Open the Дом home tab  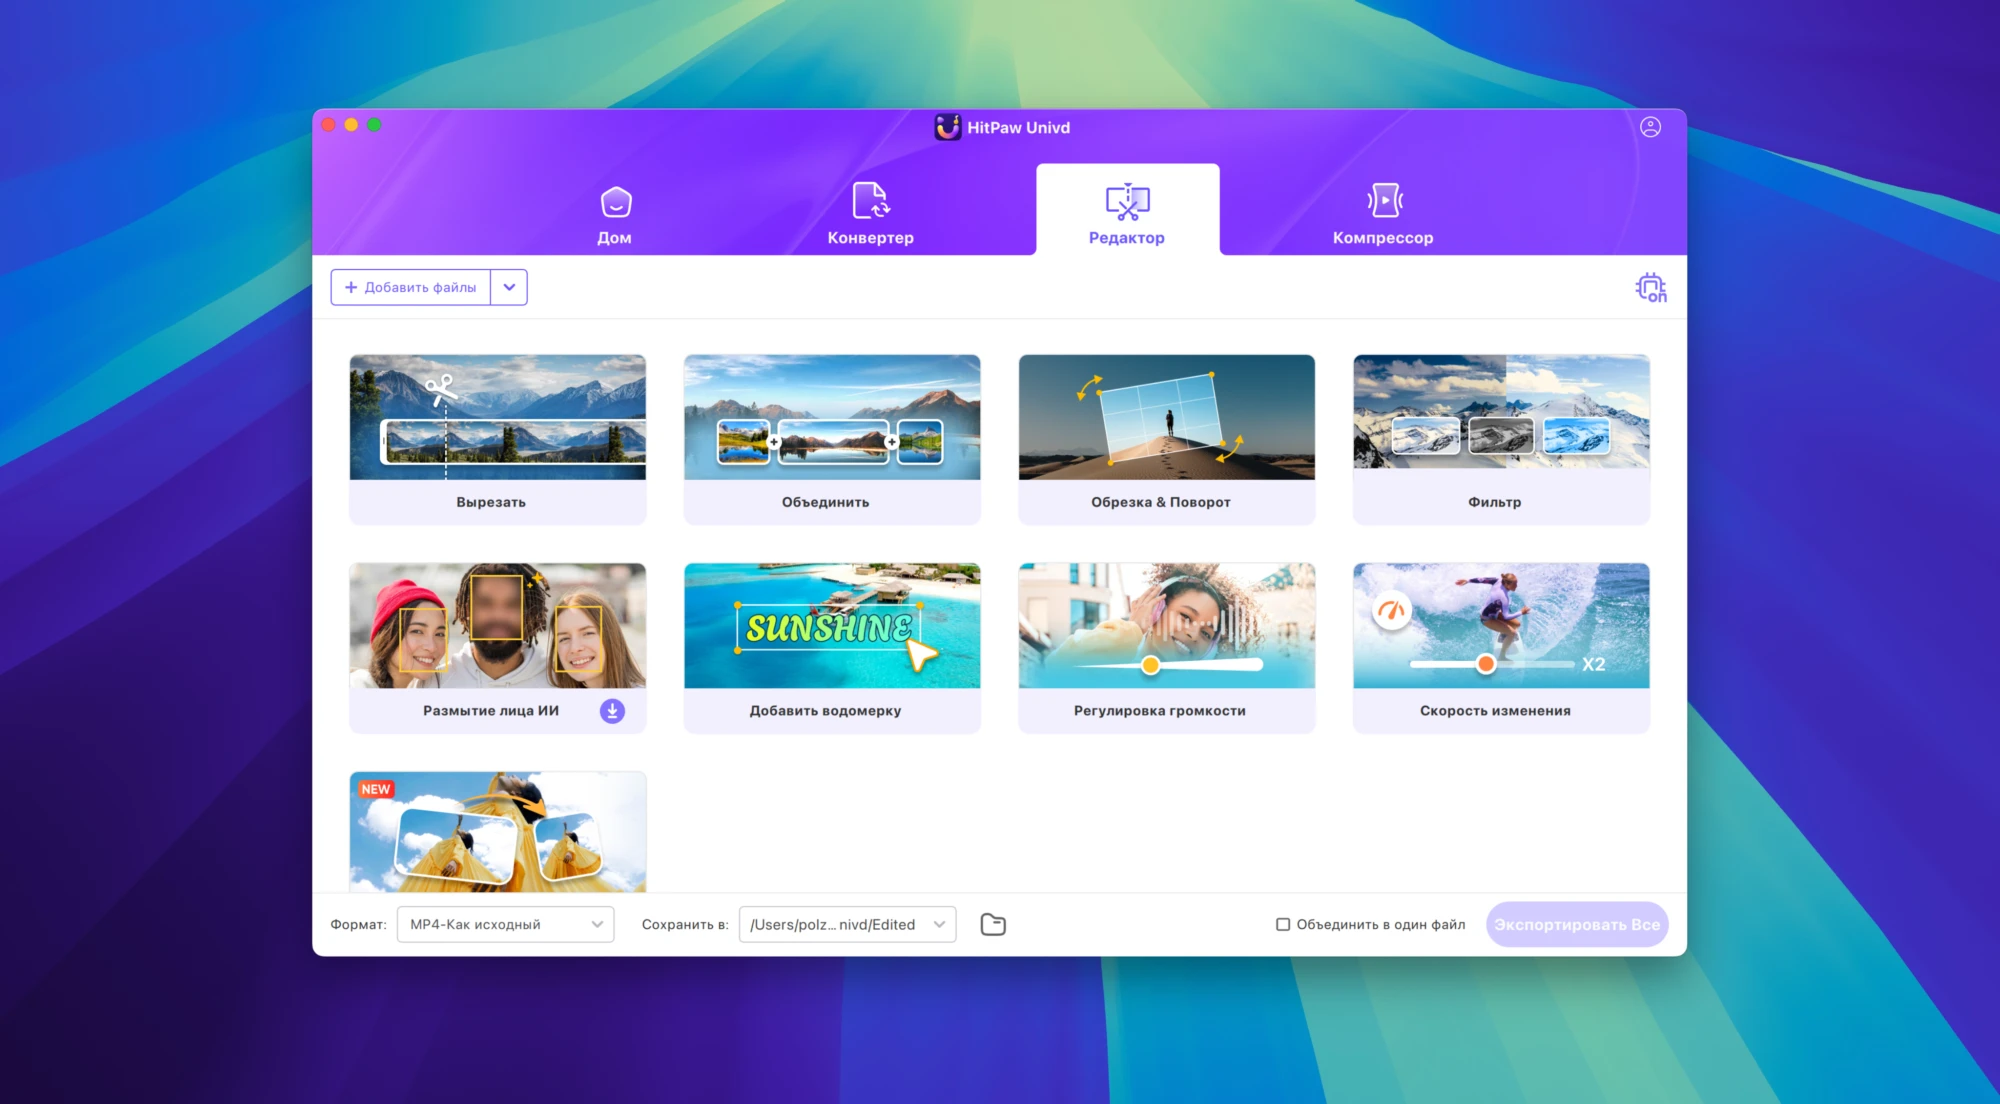615,214
